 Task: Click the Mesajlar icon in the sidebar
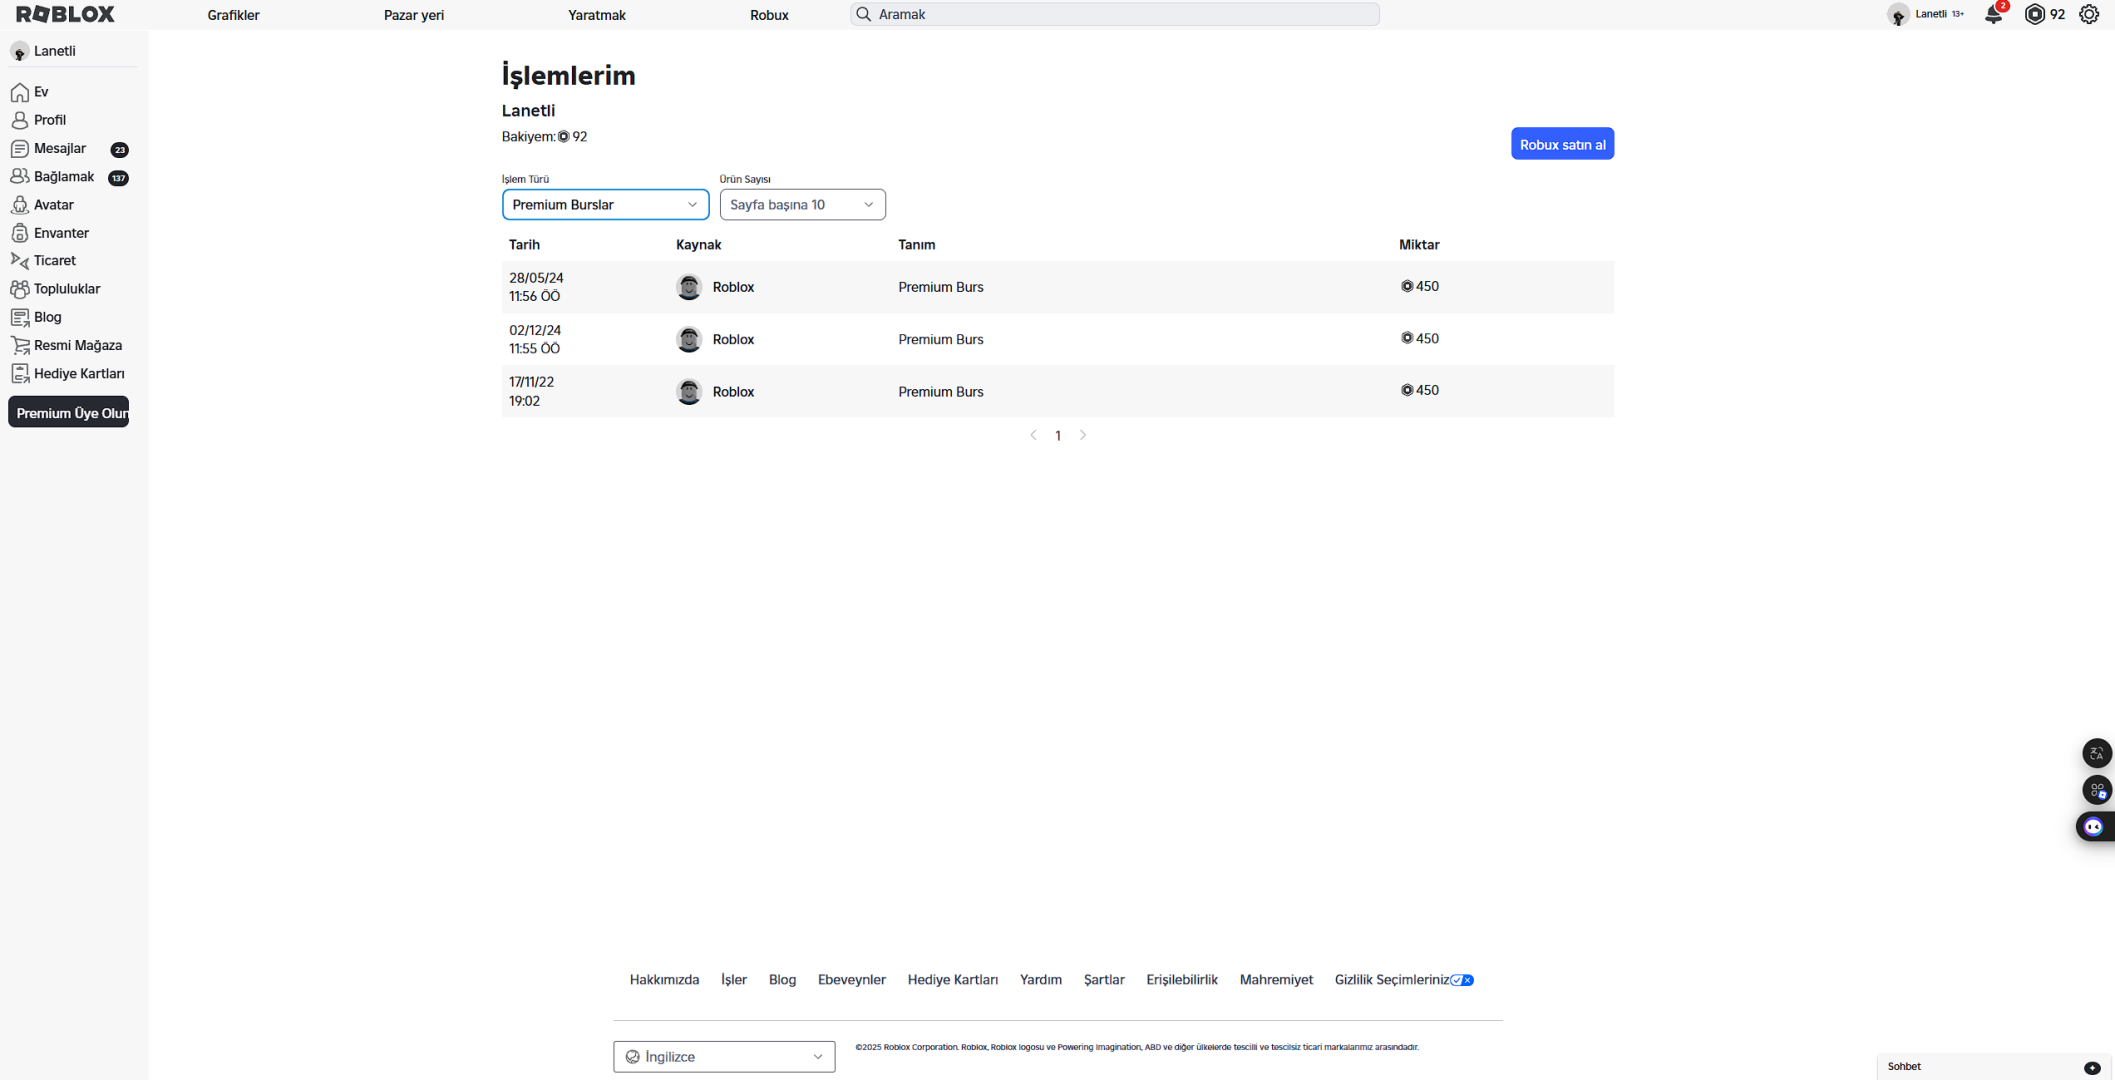[20, 148]
